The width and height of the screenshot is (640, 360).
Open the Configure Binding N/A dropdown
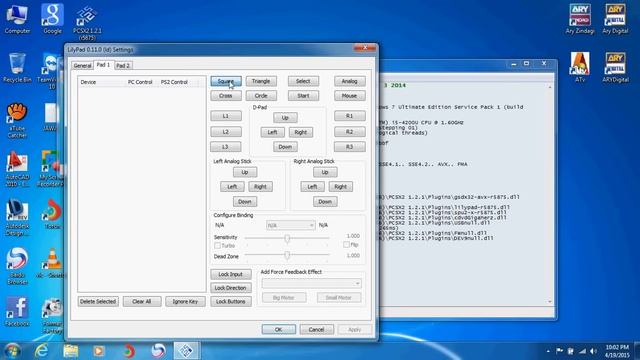pos(291,225)
